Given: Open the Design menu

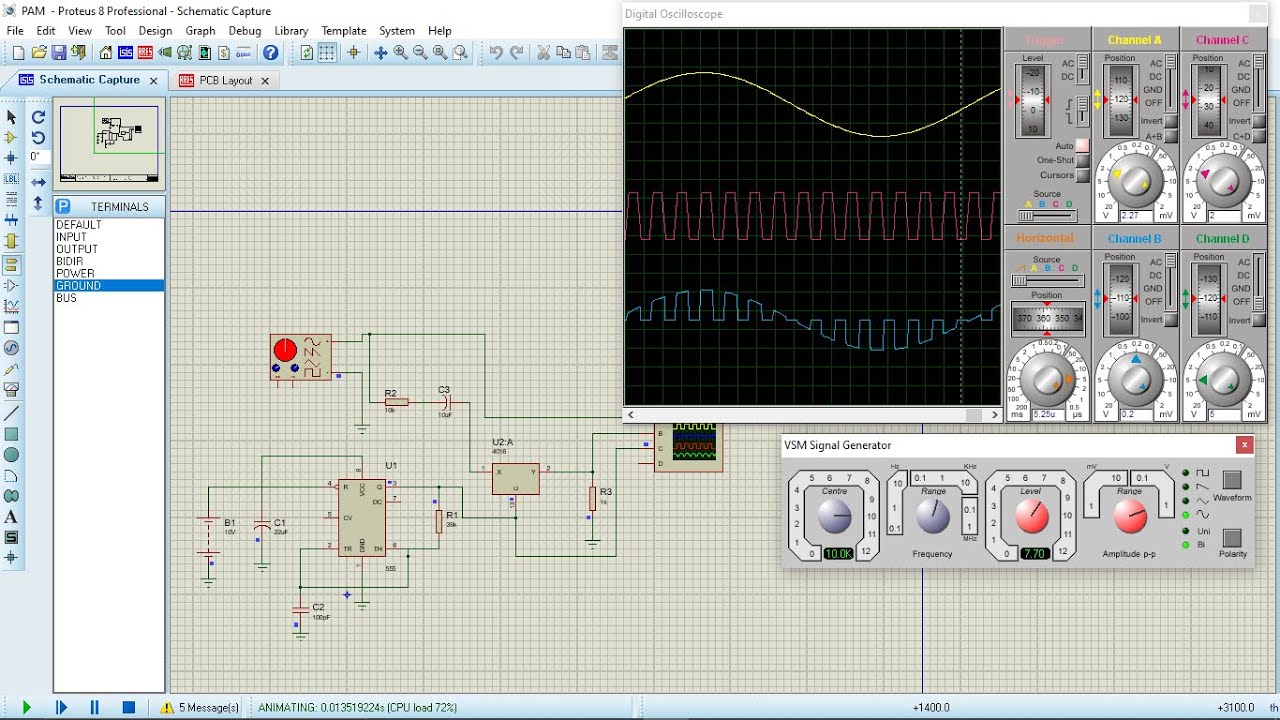Looking at the screenshot, I should 155,31.
